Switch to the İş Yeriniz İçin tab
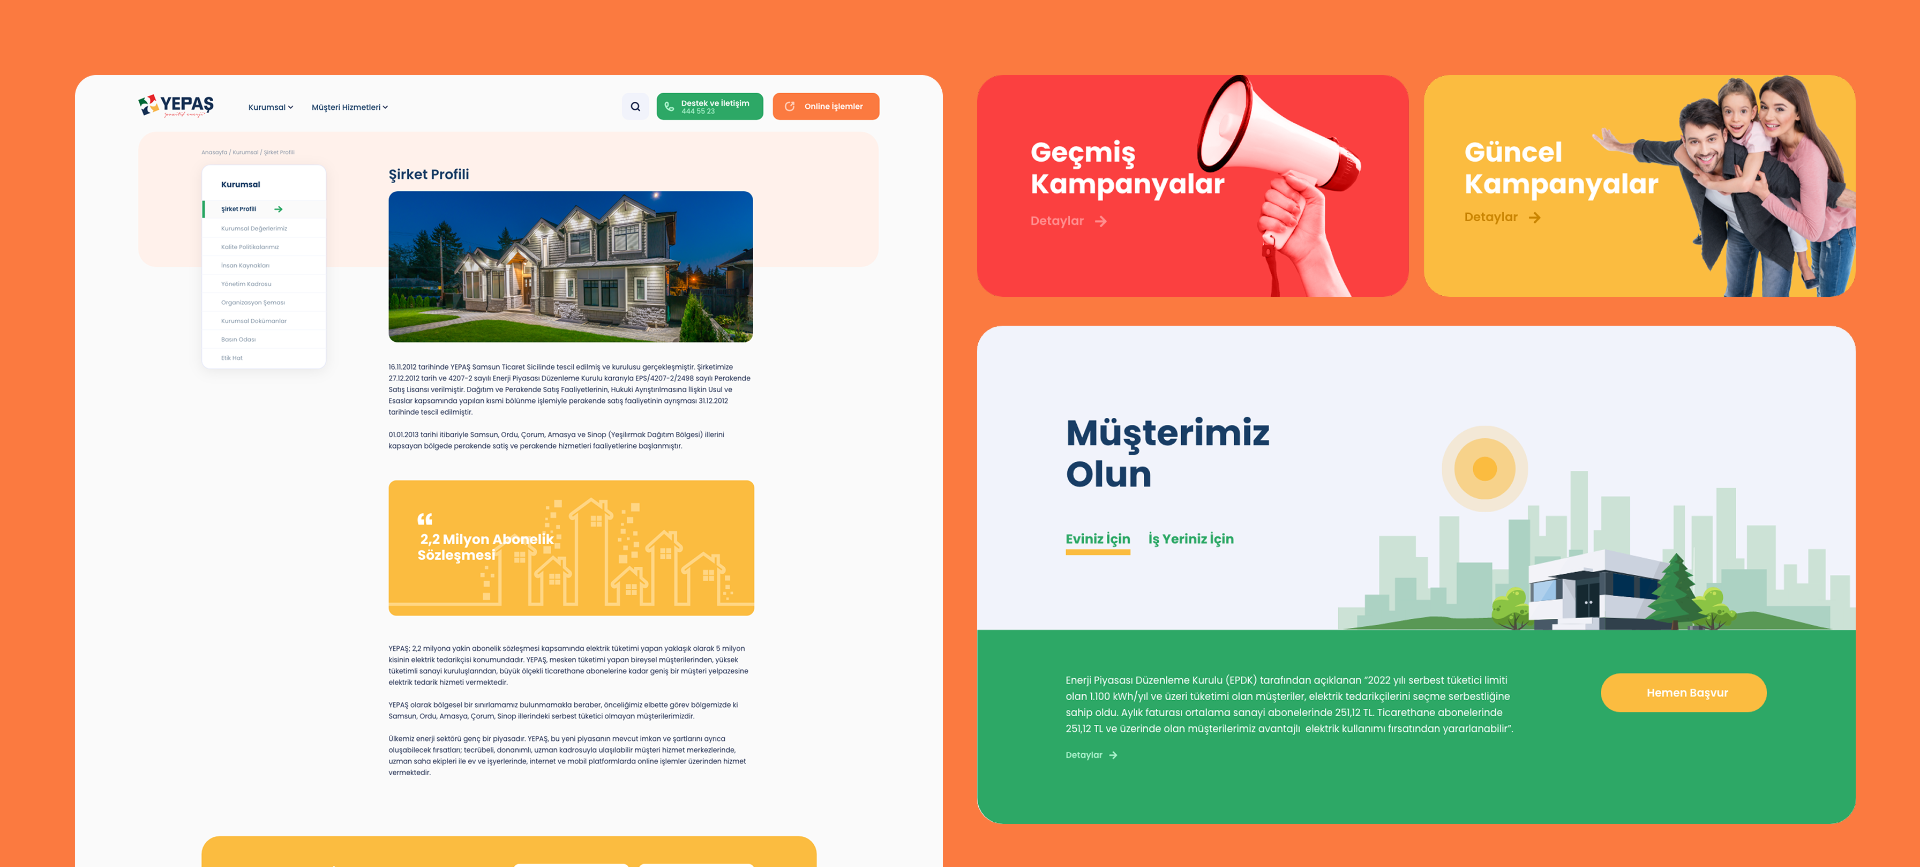The image size is (1920, 867). coord(1190,539)
